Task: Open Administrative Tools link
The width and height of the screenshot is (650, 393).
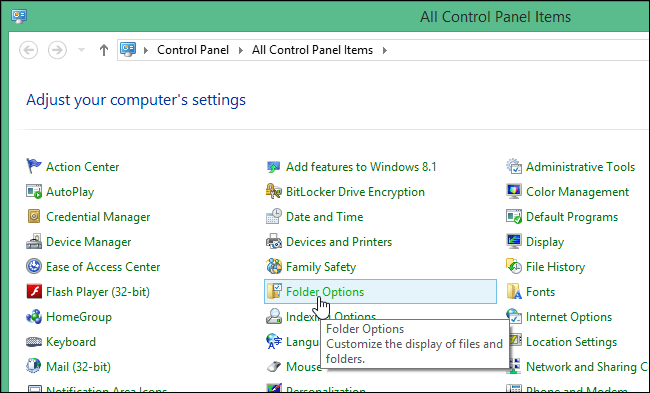Action: coord(580,167)
